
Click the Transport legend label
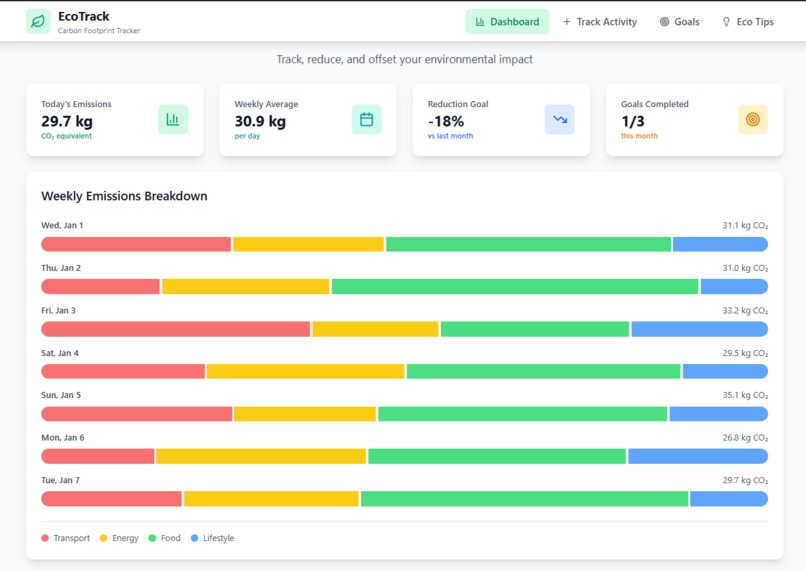click(71, 538)
